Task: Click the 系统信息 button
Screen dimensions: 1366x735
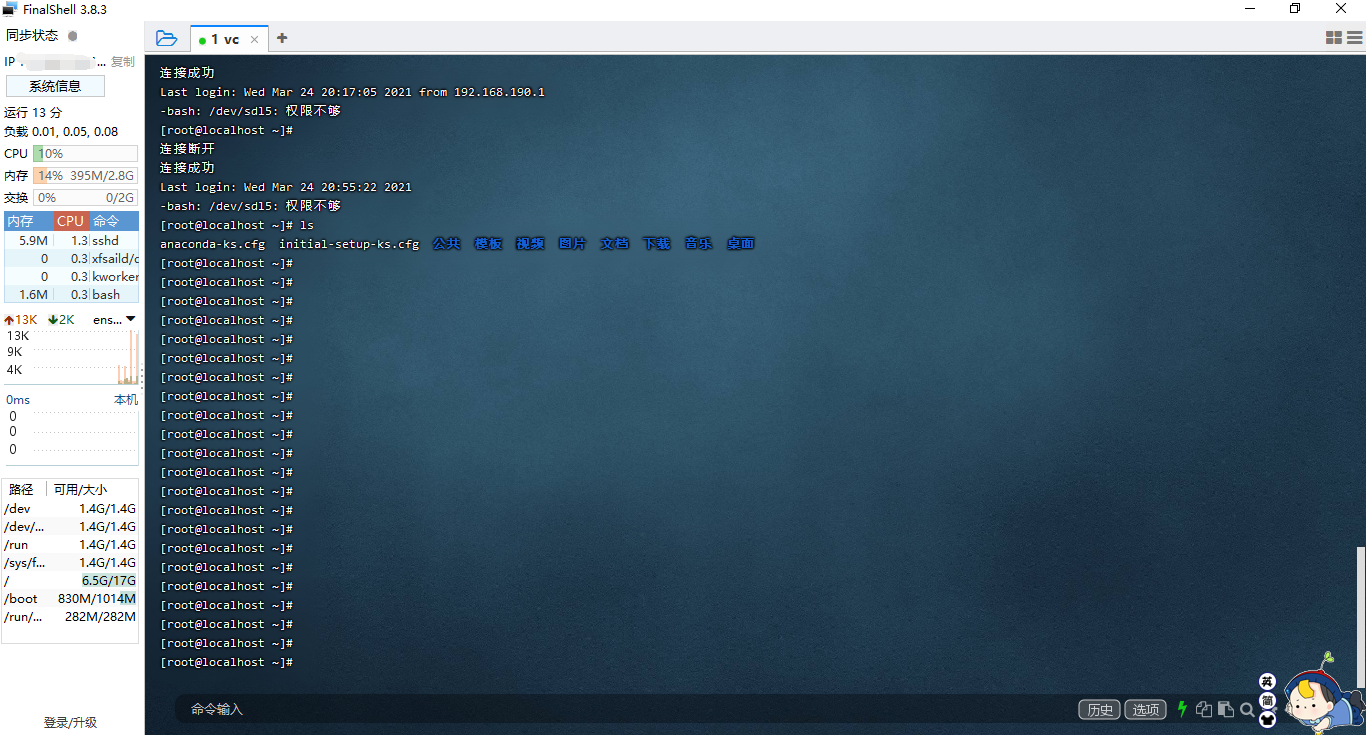Action: click(55, 86)
